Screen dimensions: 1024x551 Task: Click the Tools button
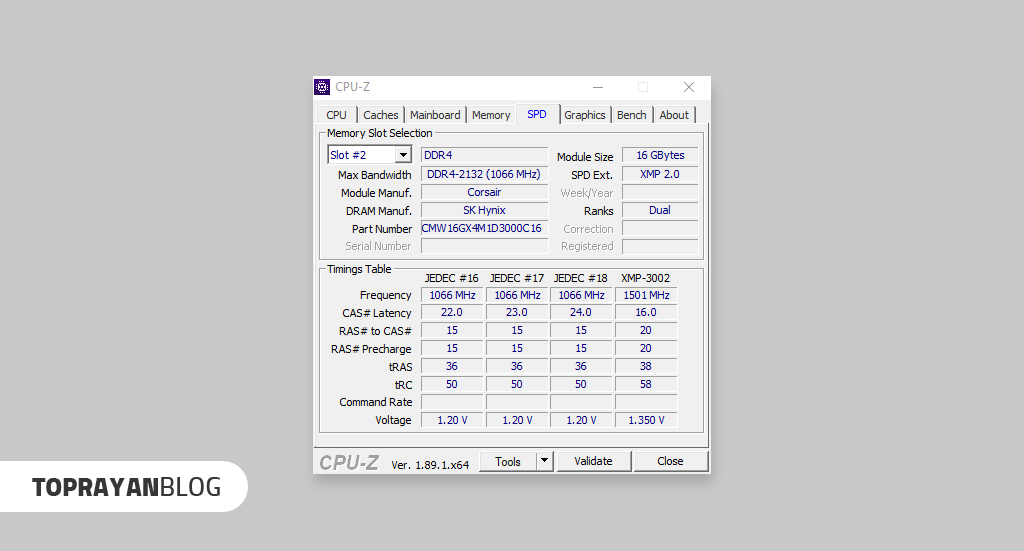click(x=508, y=461)
